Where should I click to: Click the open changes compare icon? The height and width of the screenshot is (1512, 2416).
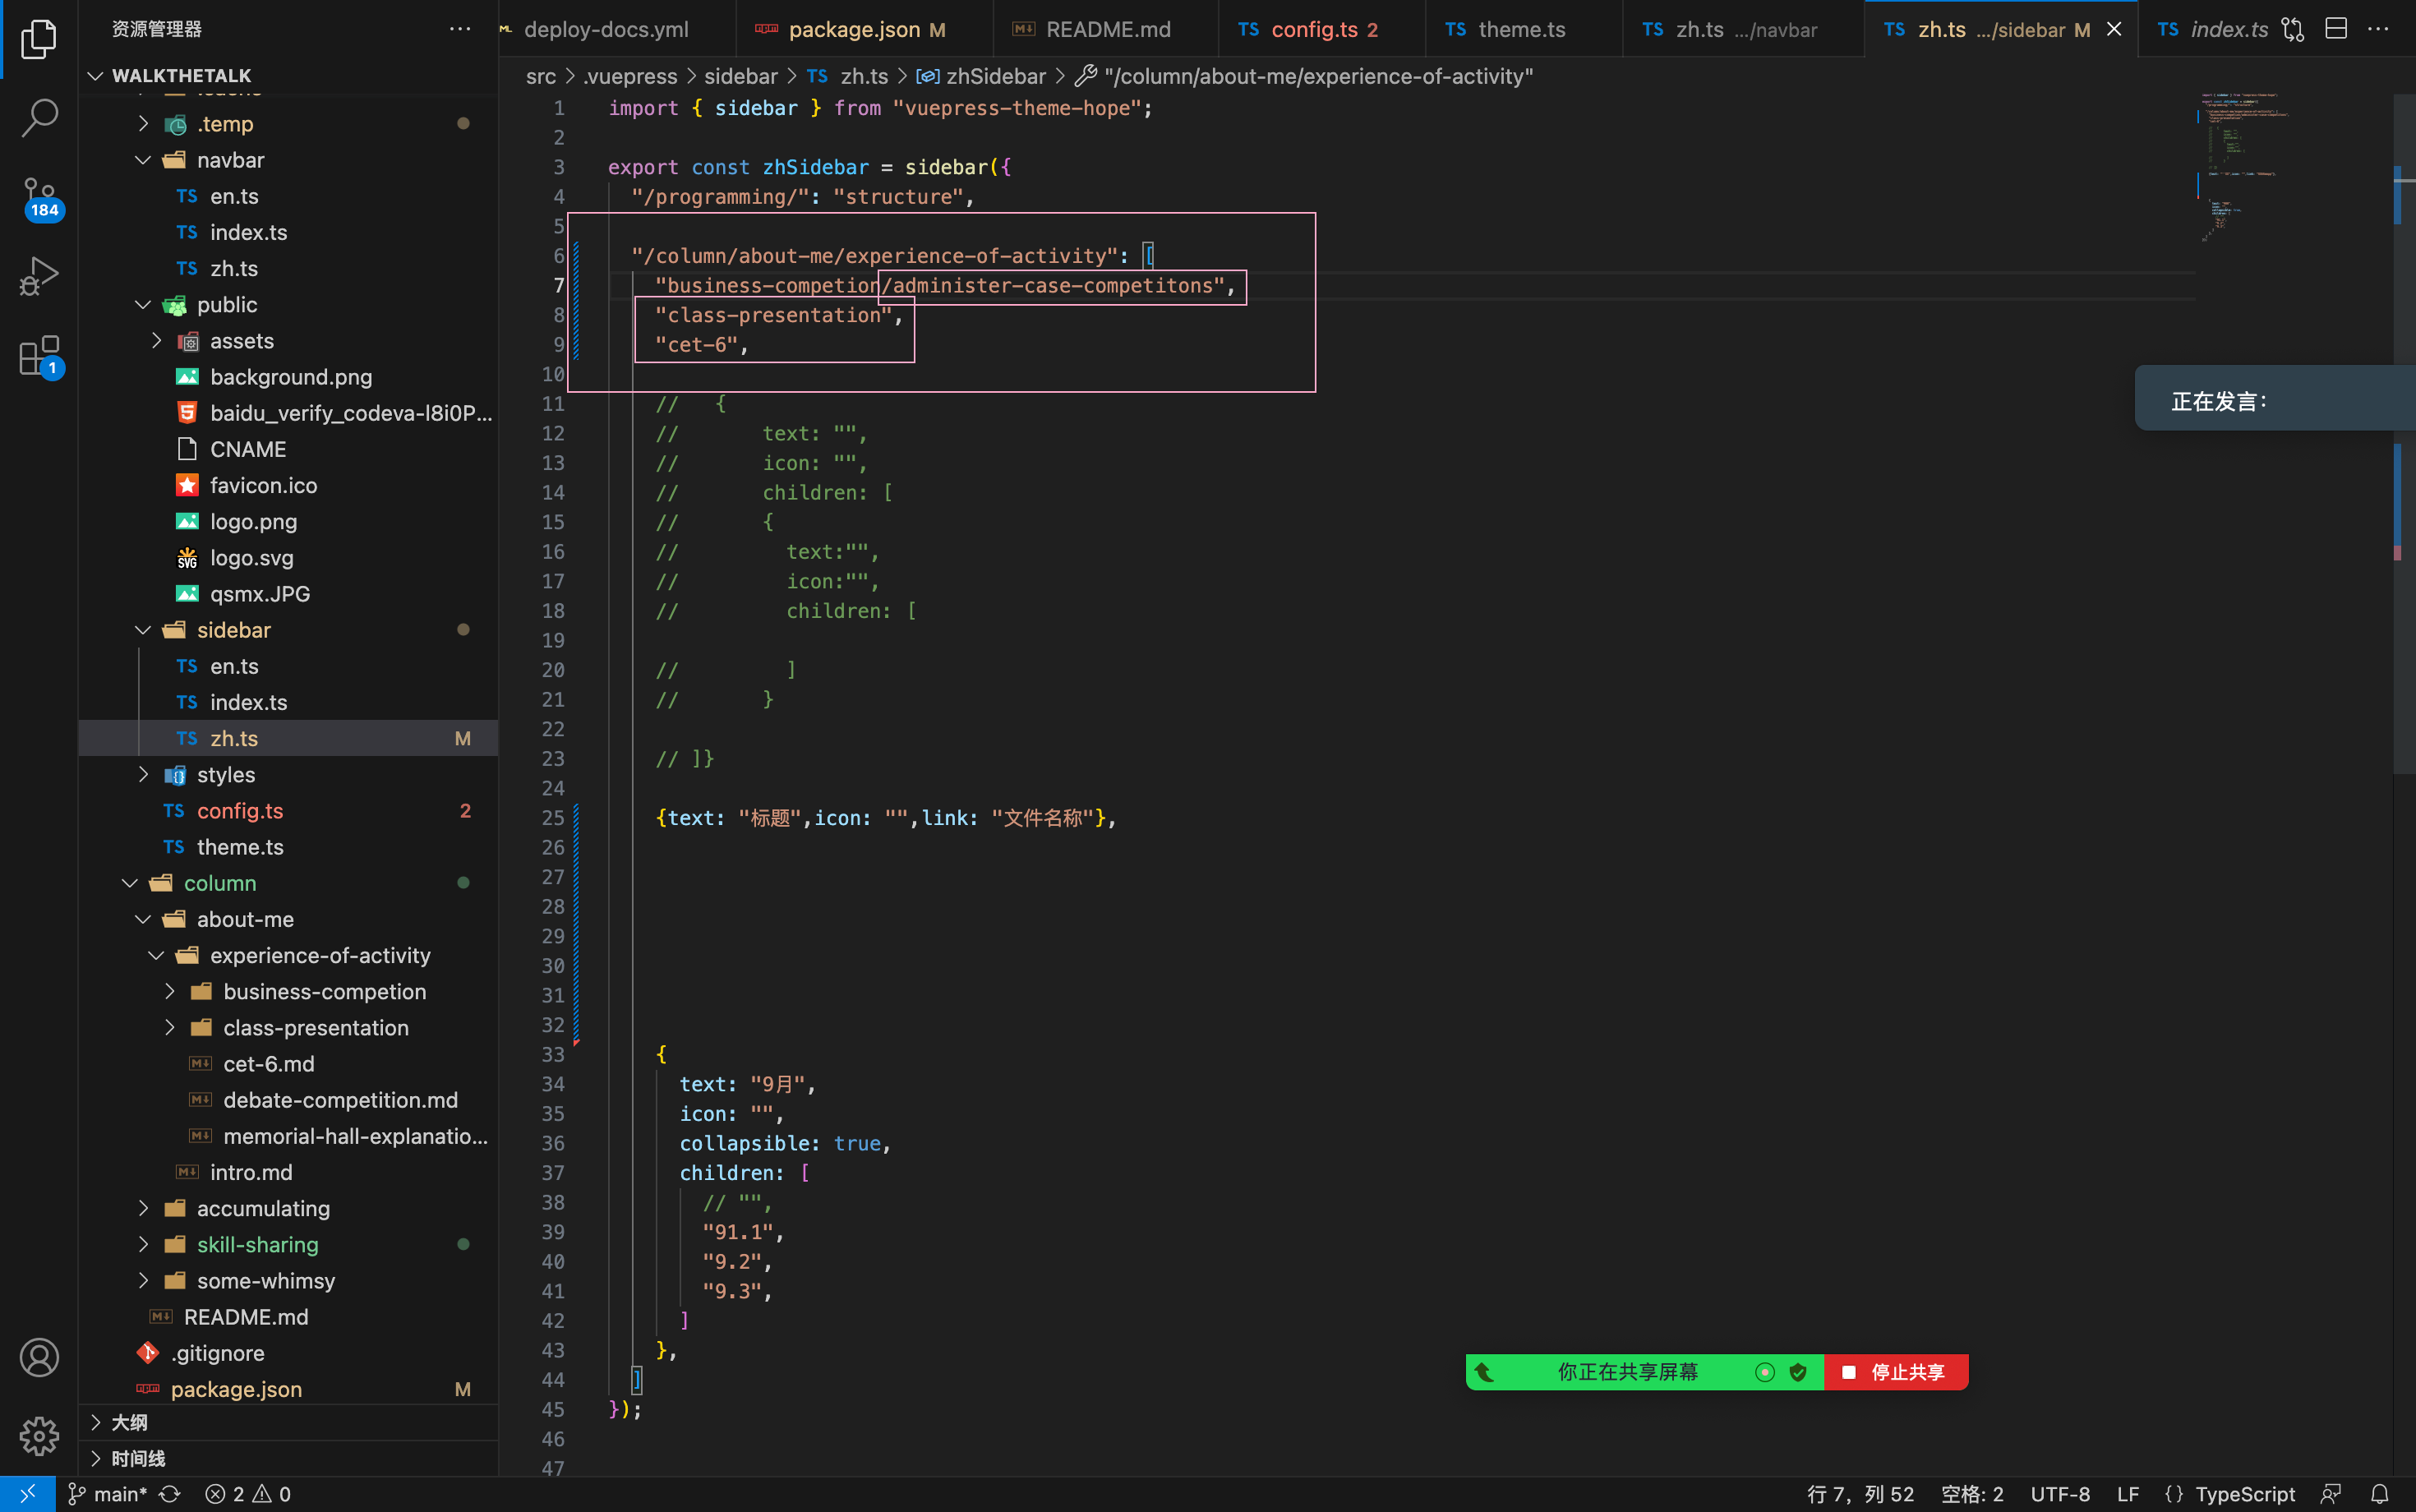[x=2293, y=29]
